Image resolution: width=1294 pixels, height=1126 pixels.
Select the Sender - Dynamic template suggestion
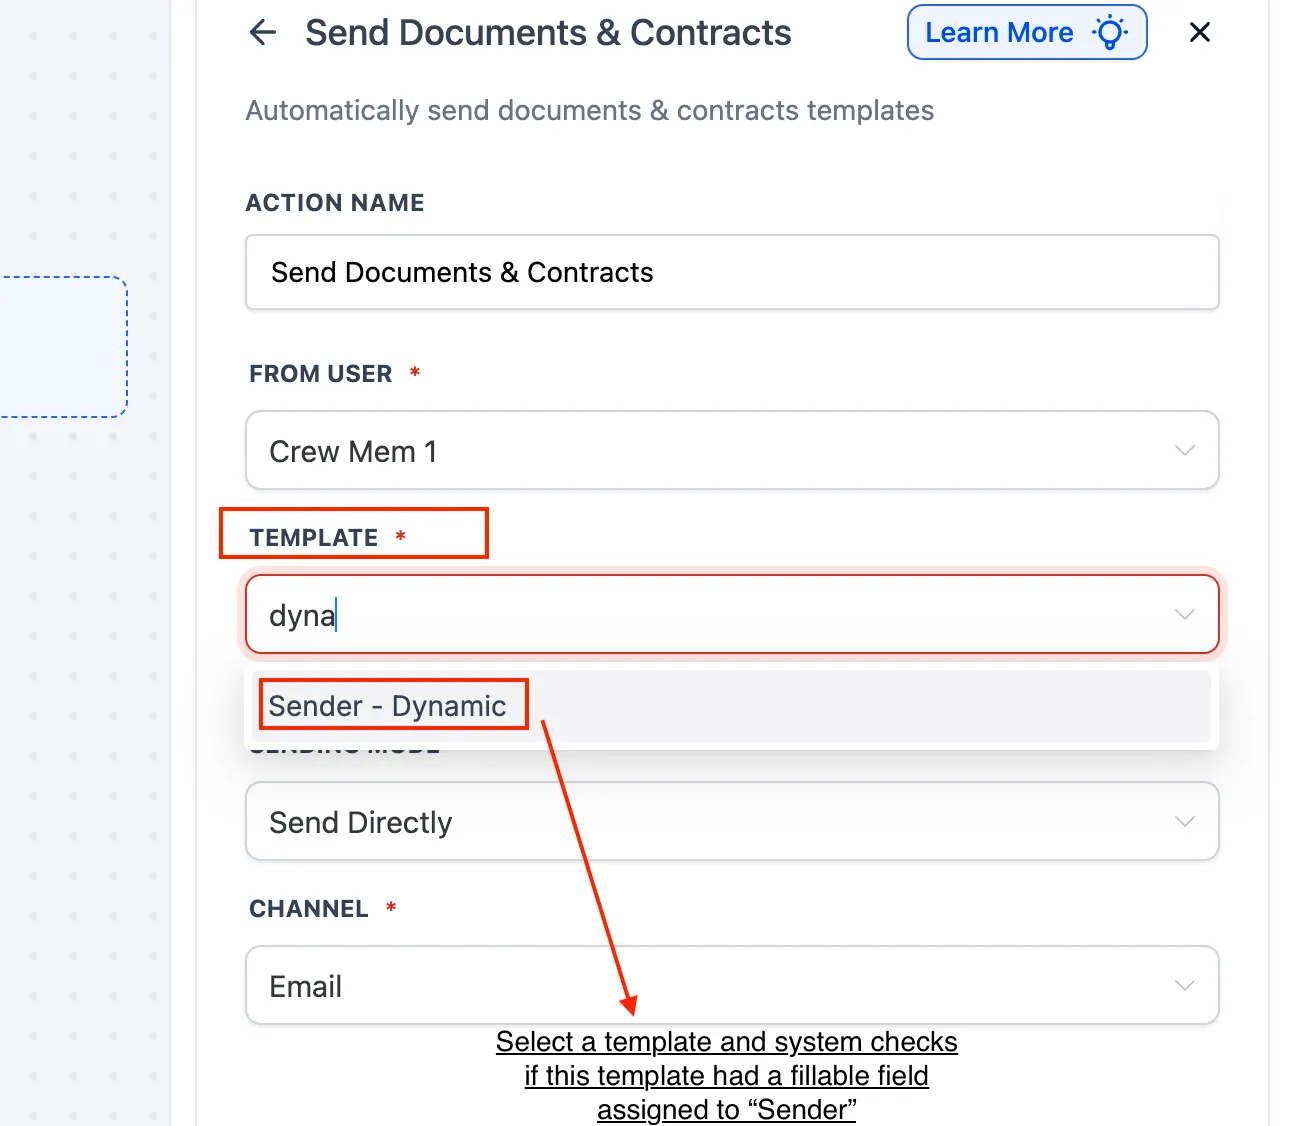(392, 705)
